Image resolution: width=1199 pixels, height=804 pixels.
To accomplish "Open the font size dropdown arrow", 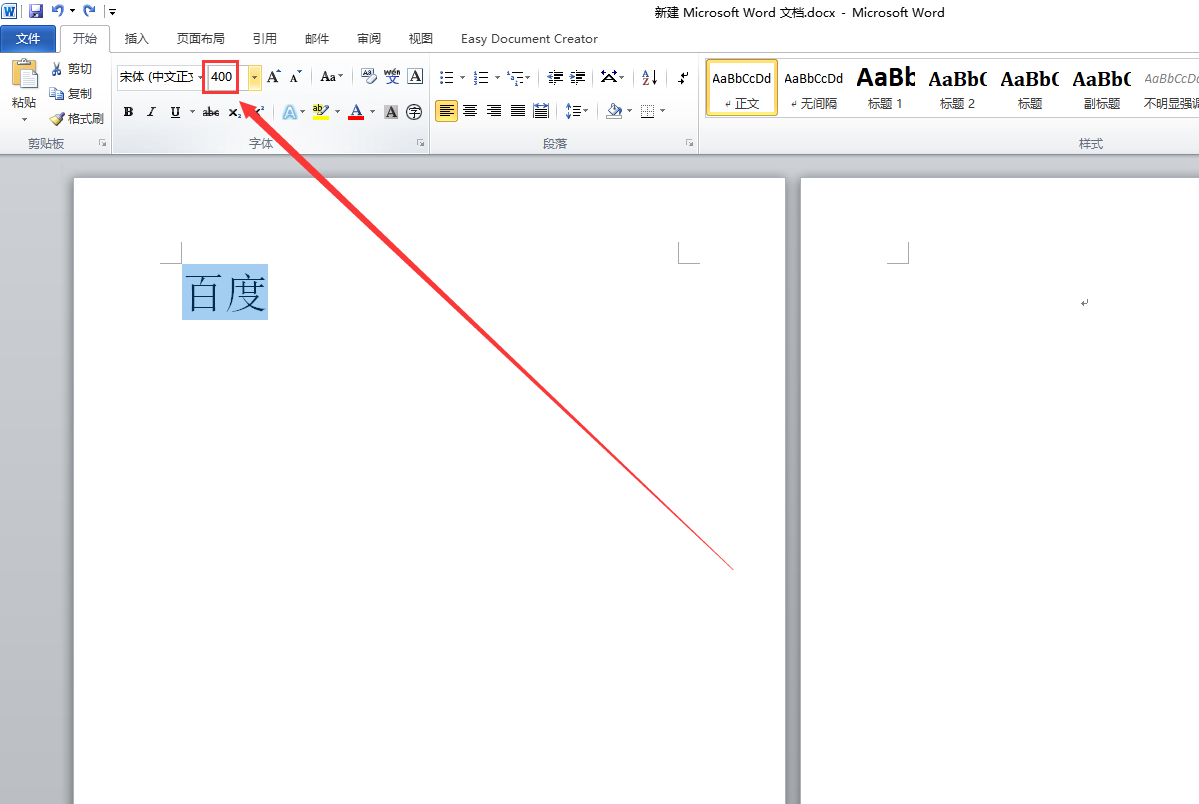I will [x=254, y=76].
